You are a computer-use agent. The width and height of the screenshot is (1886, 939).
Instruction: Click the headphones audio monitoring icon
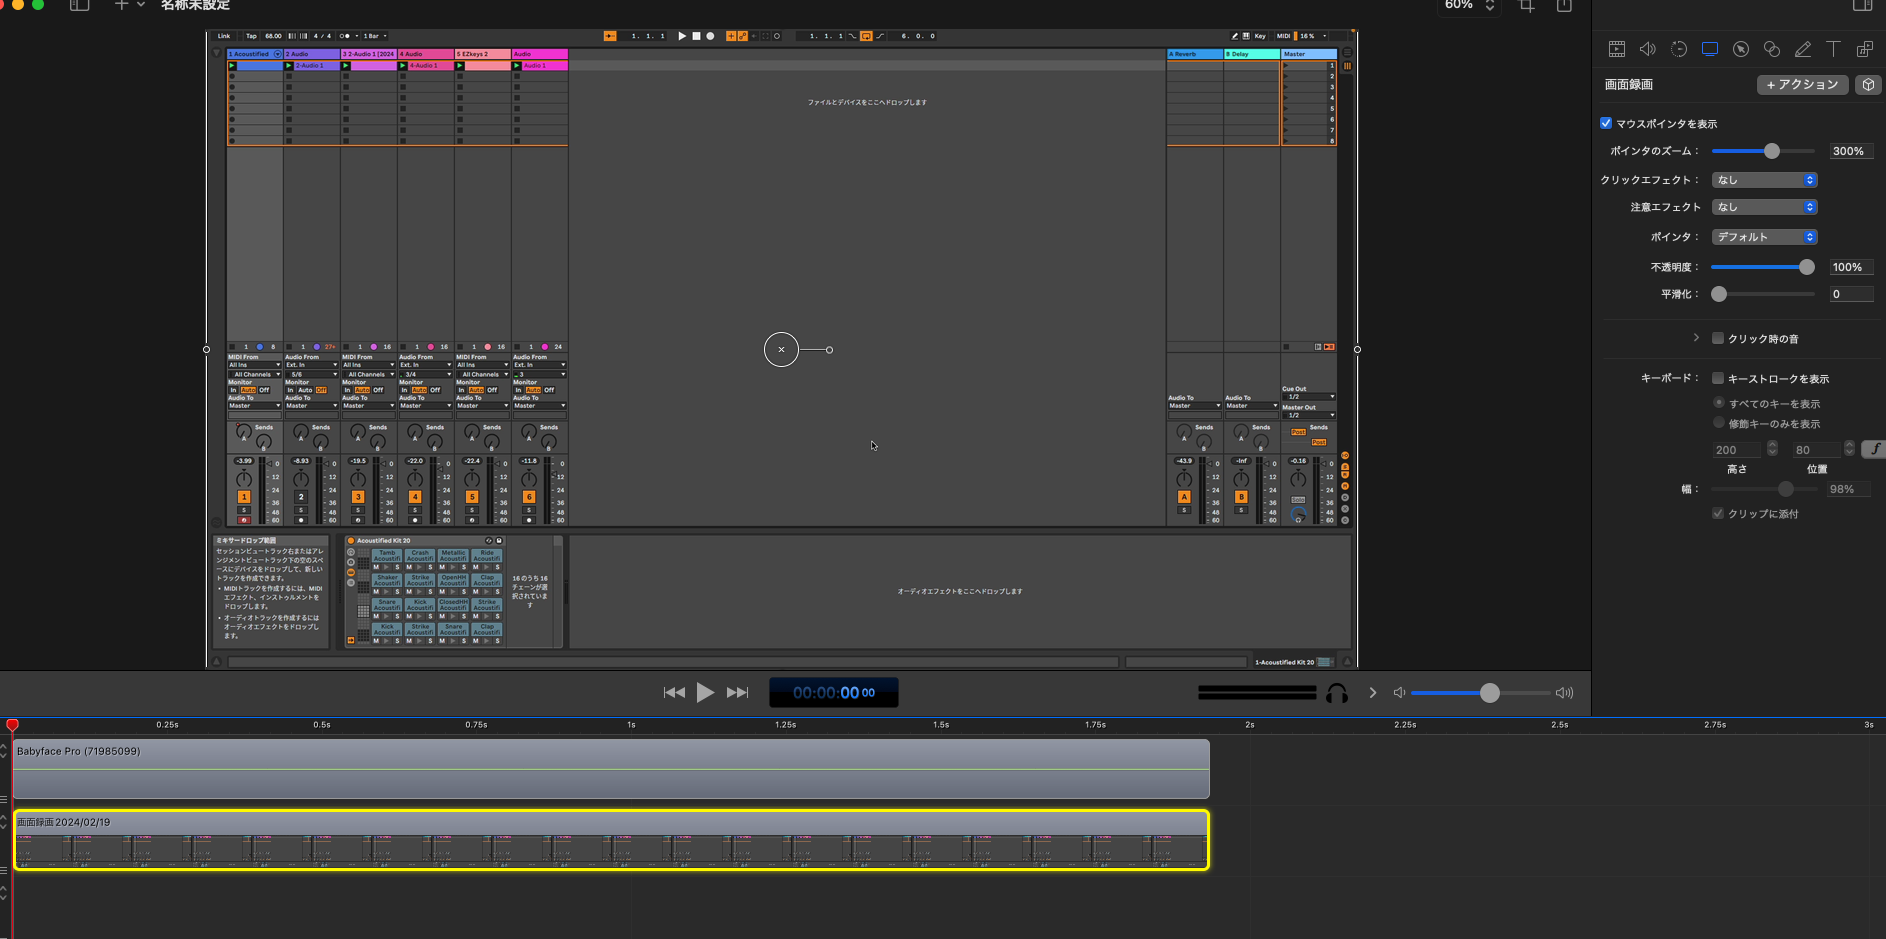click(x=1337, y=693)
